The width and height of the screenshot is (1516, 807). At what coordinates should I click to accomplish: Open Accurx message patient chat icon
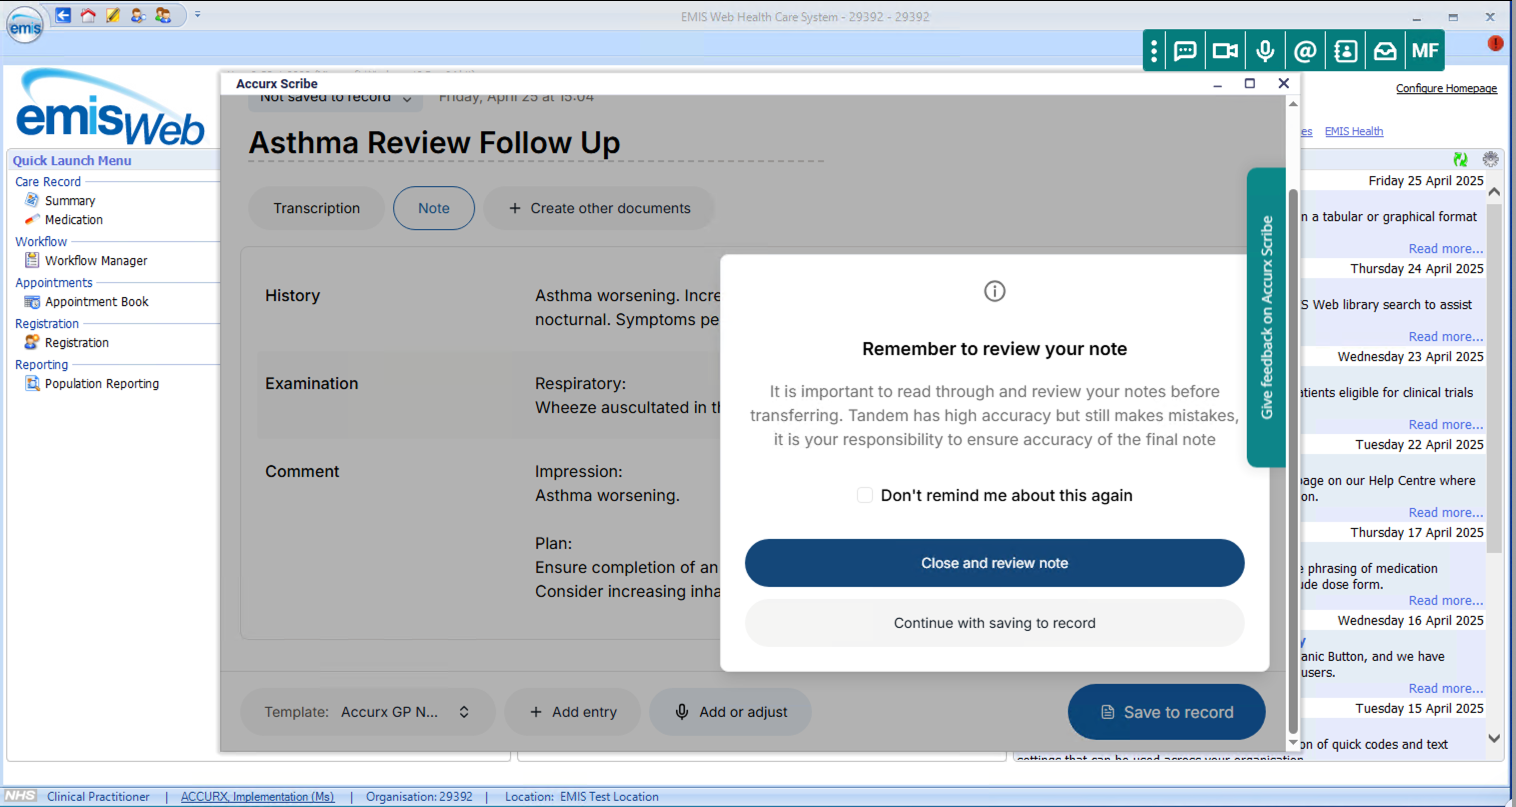1185,51
